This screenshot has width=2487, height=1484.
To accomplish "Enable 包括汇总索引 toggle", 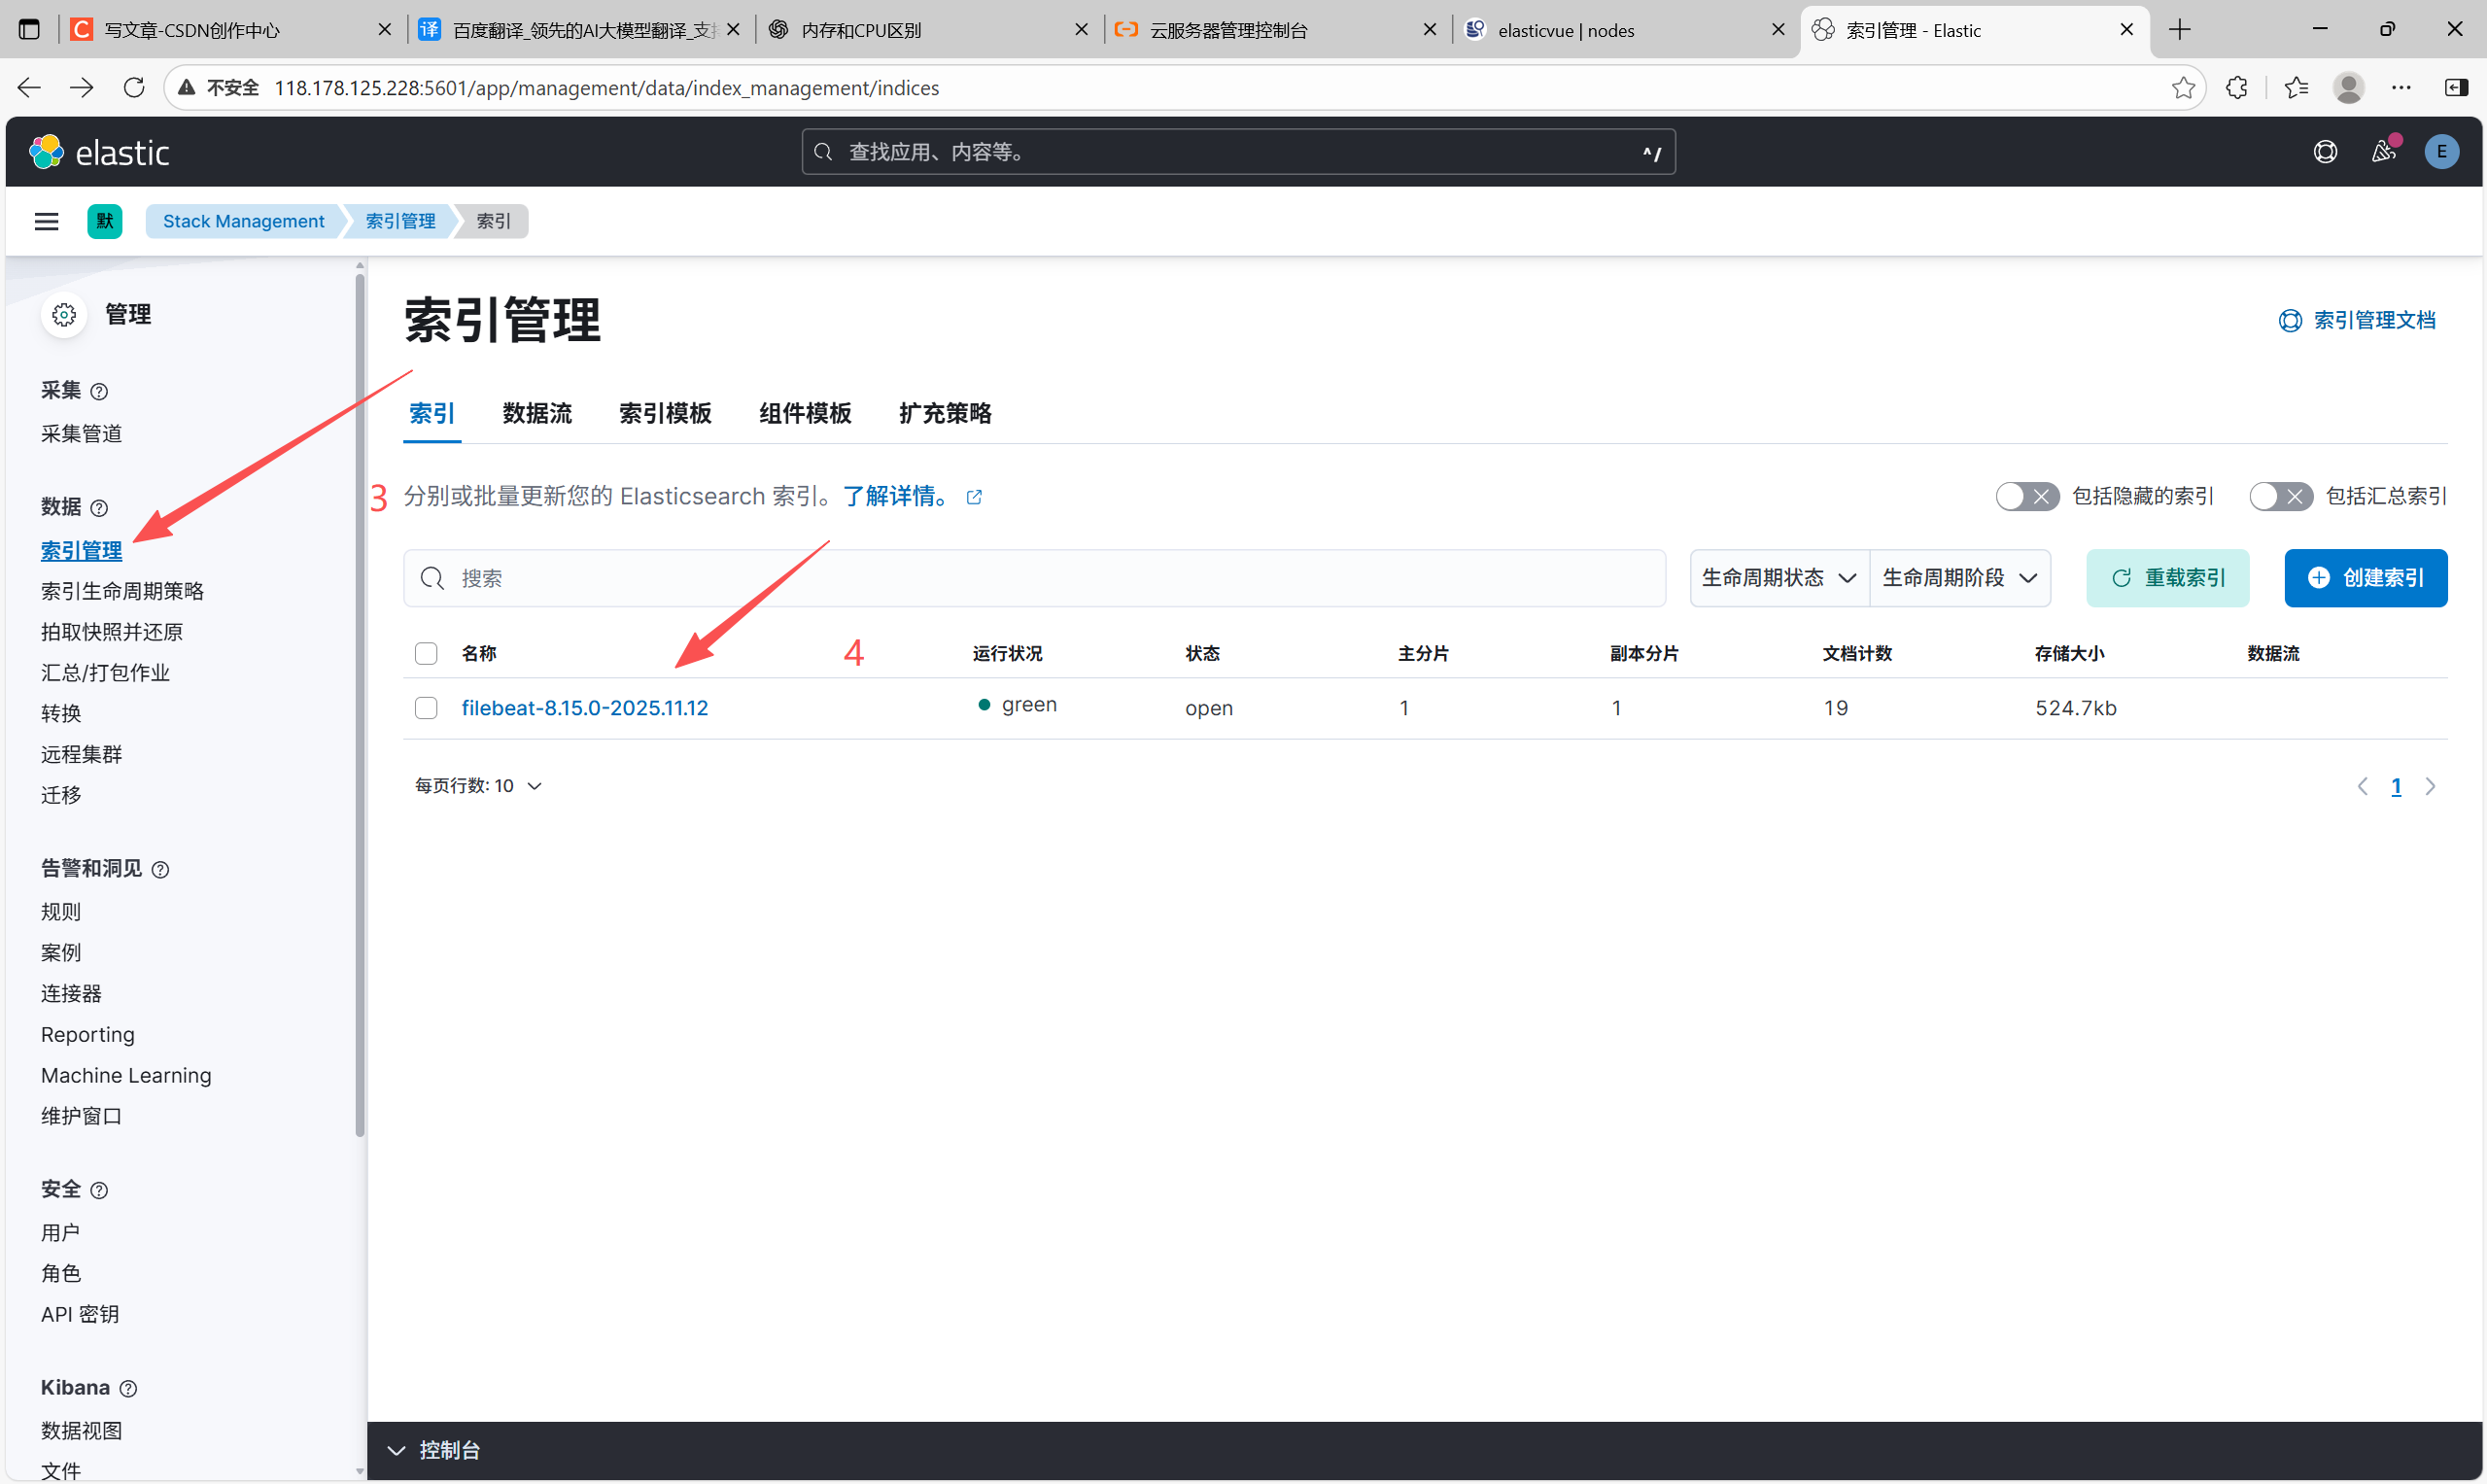I will click(2280, 496).
